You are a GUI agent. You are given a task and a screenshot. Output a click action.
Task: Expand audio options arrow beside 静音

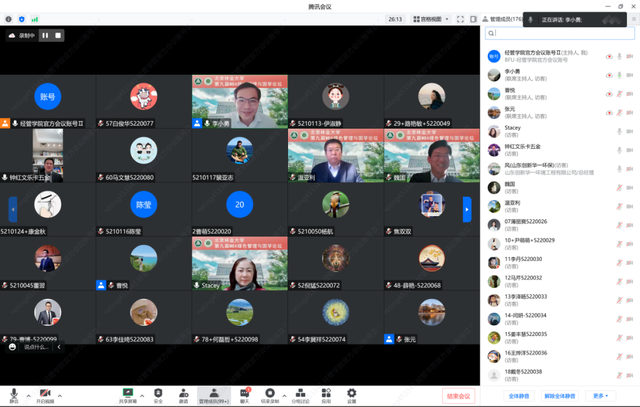coord(28,396)
